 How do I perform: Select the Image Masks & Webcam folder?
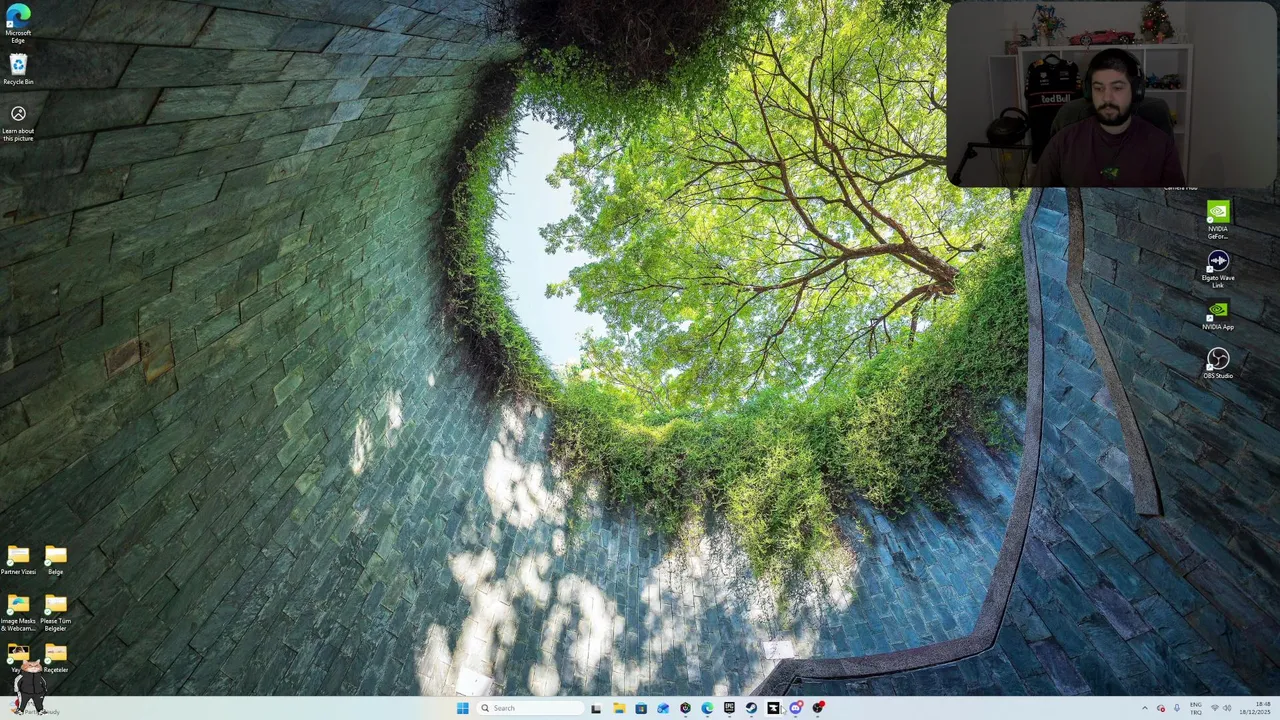coord(18,612)
